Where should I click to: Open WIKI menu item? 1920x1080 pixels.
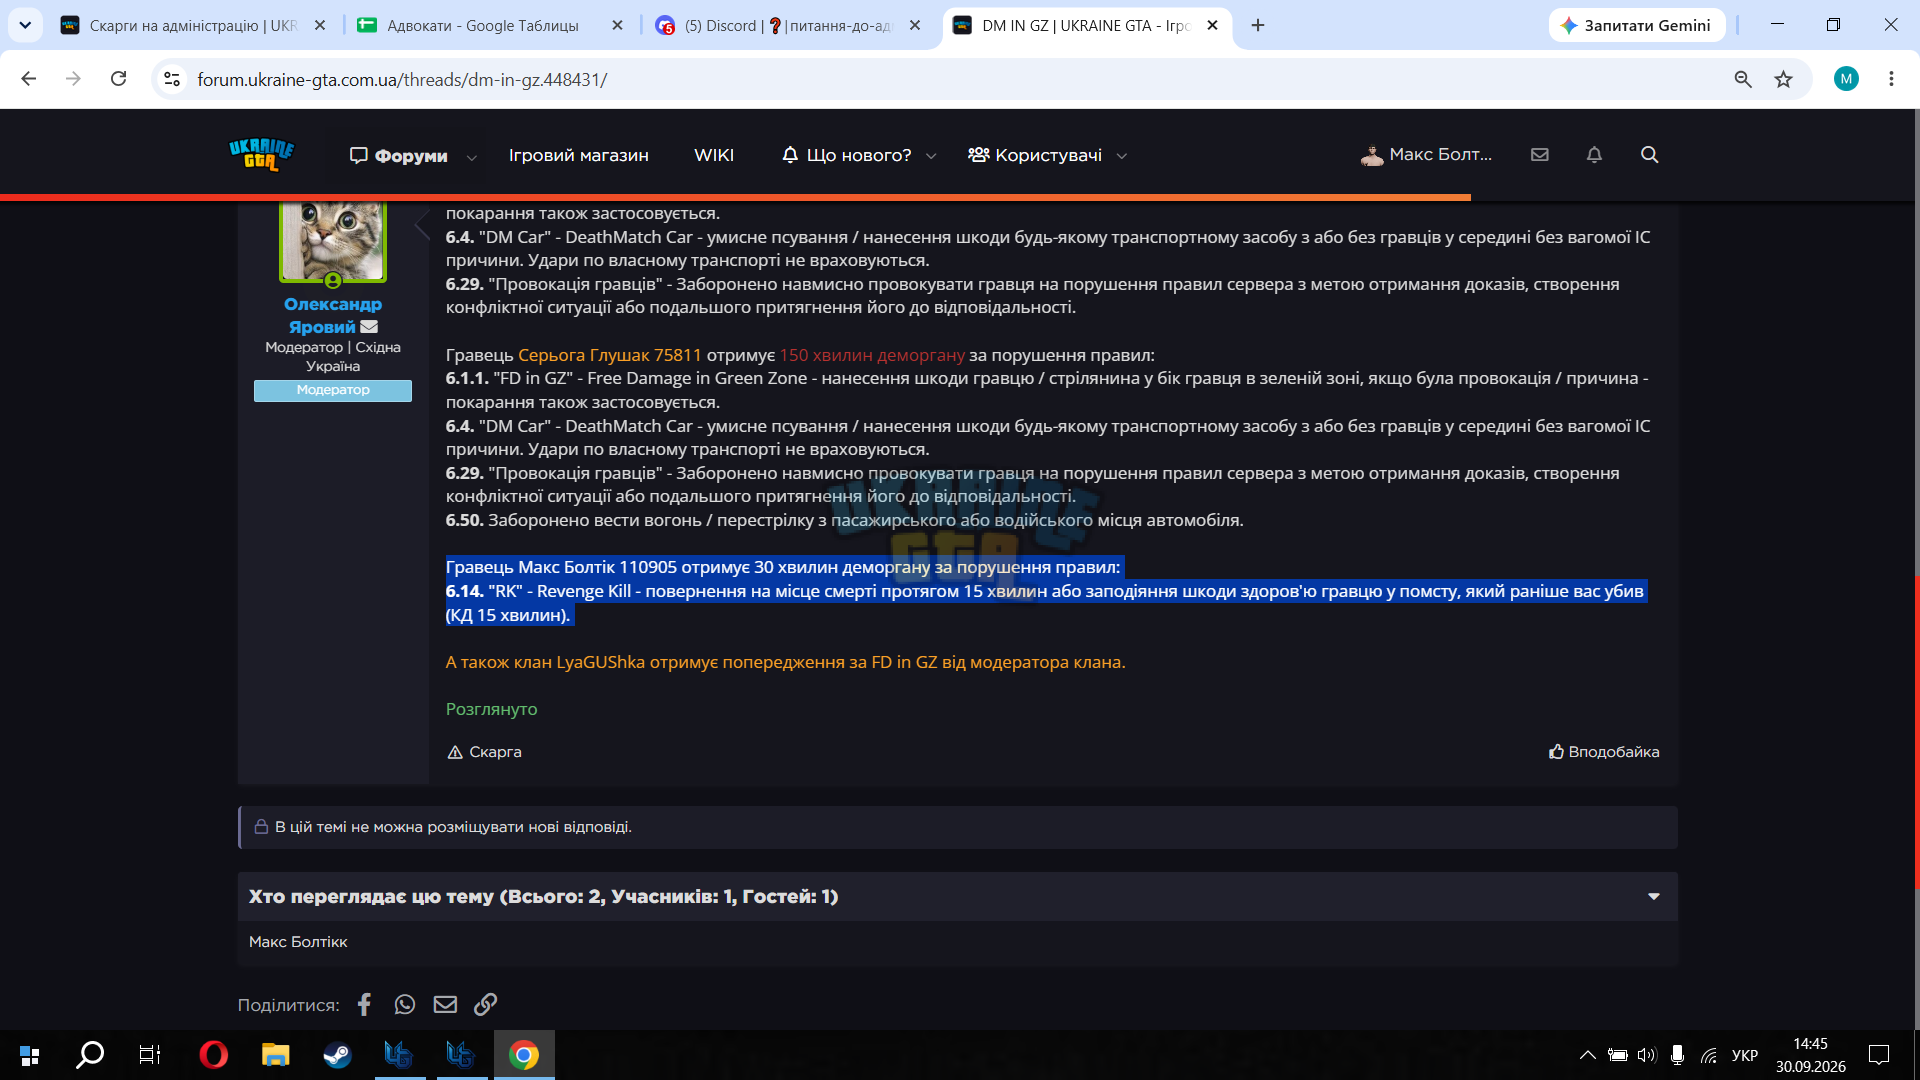[x=714, y=155]
